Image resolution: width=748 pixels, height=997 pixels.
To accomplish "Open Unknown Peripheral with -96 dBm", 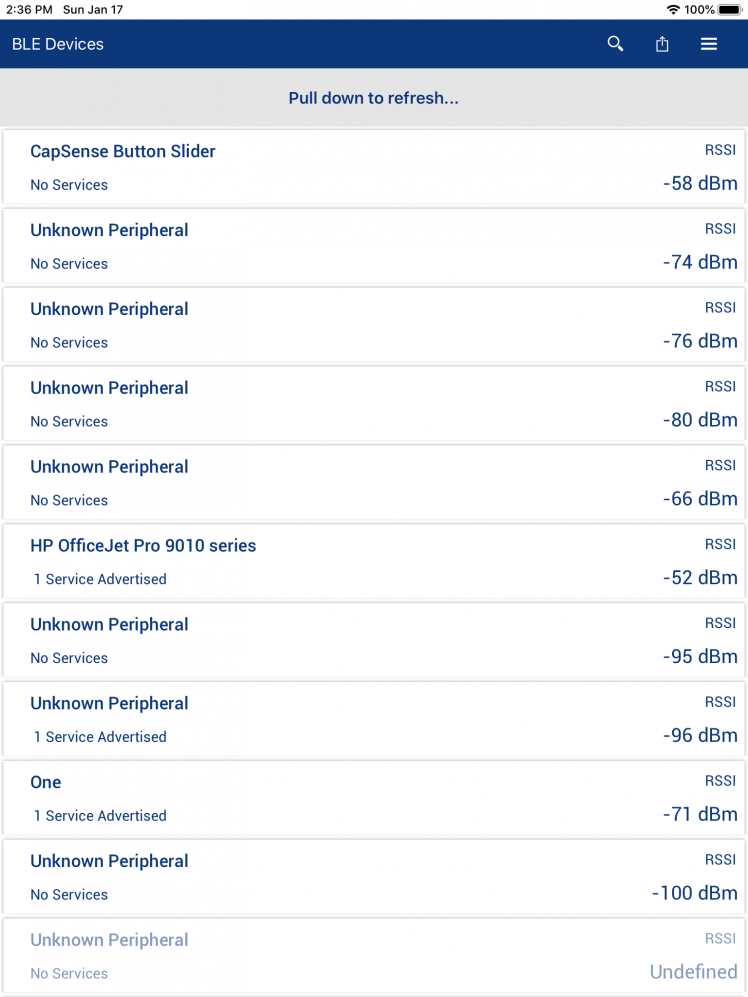I will tap(374, 719).
